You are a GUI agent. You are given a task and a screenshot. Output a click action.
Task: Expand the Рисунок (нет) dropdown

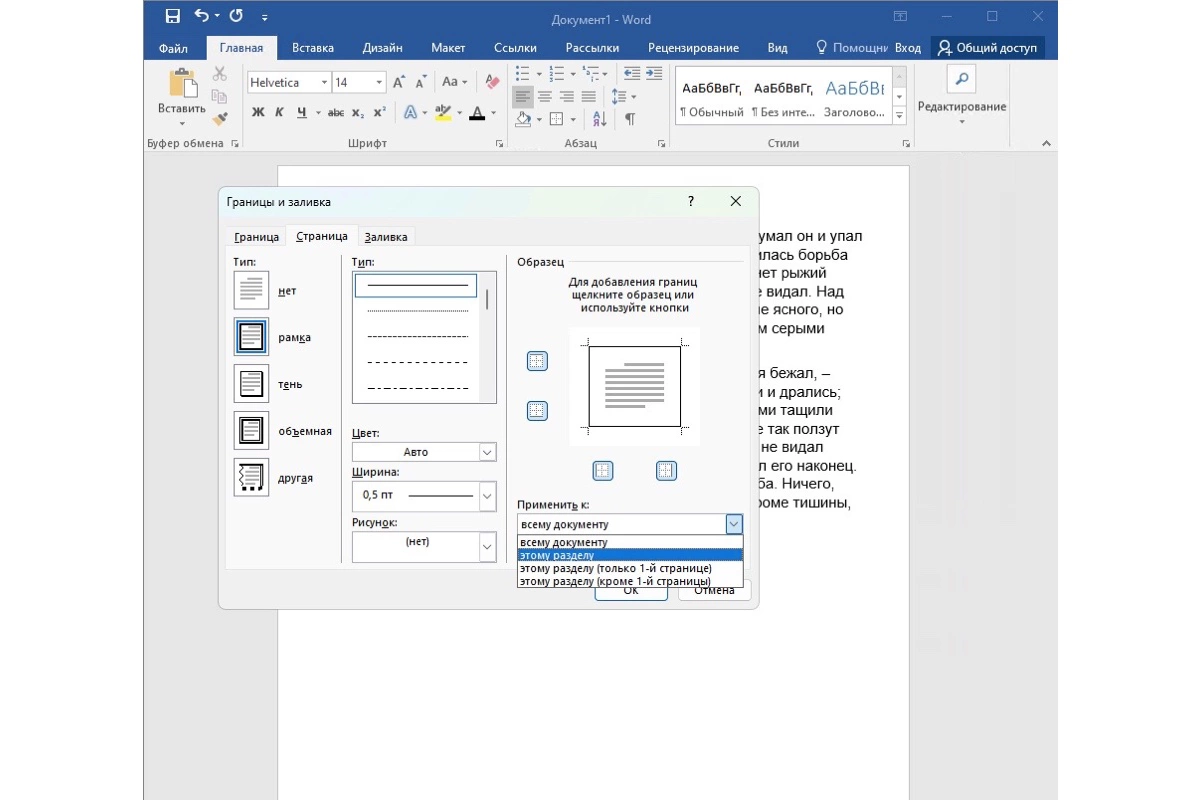tap(487, 546)
